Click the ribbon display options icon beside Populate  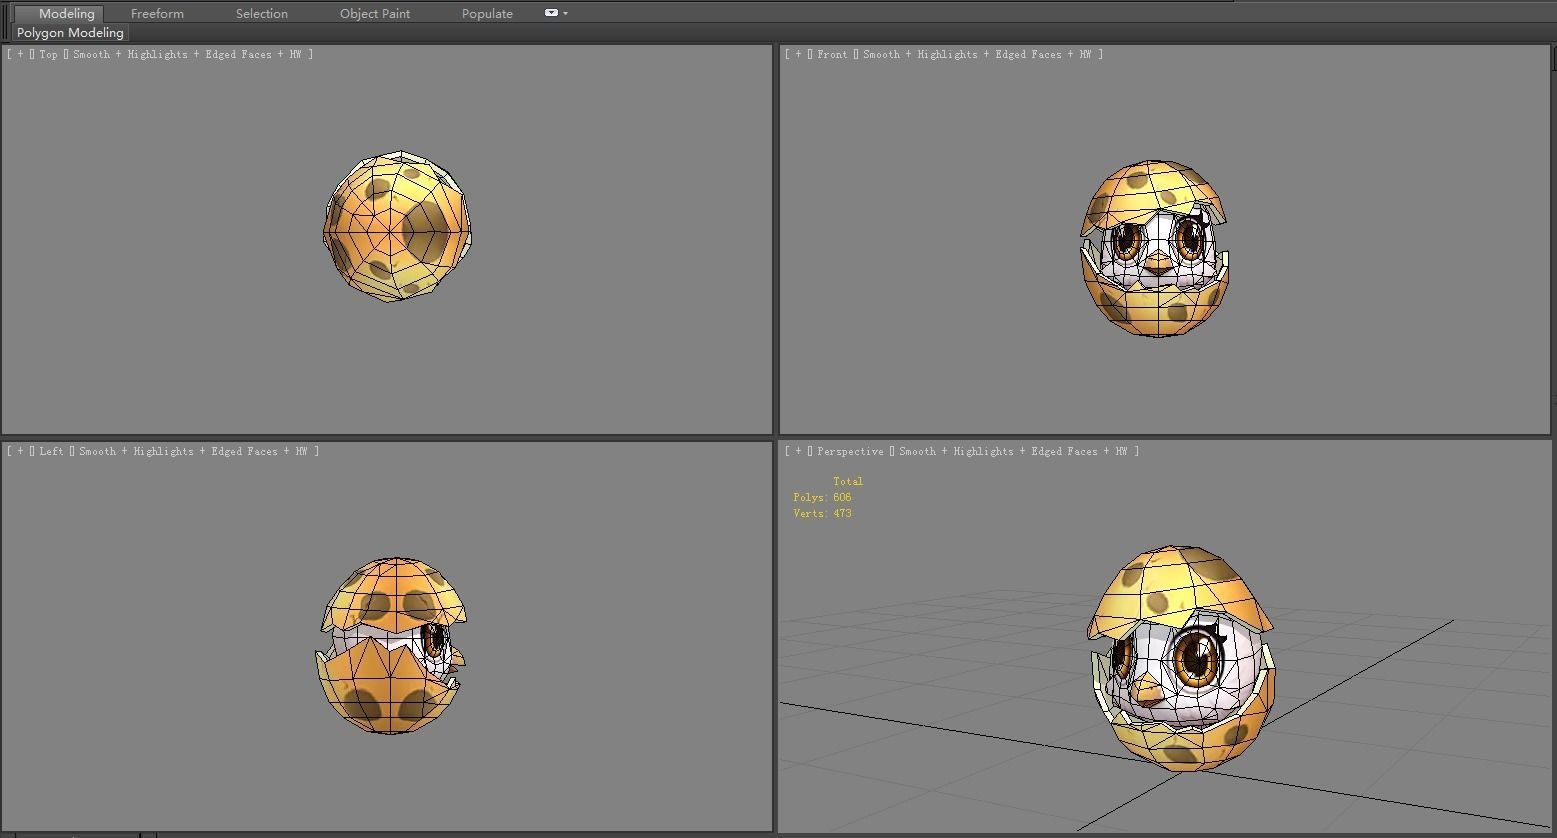click(553, 13)
